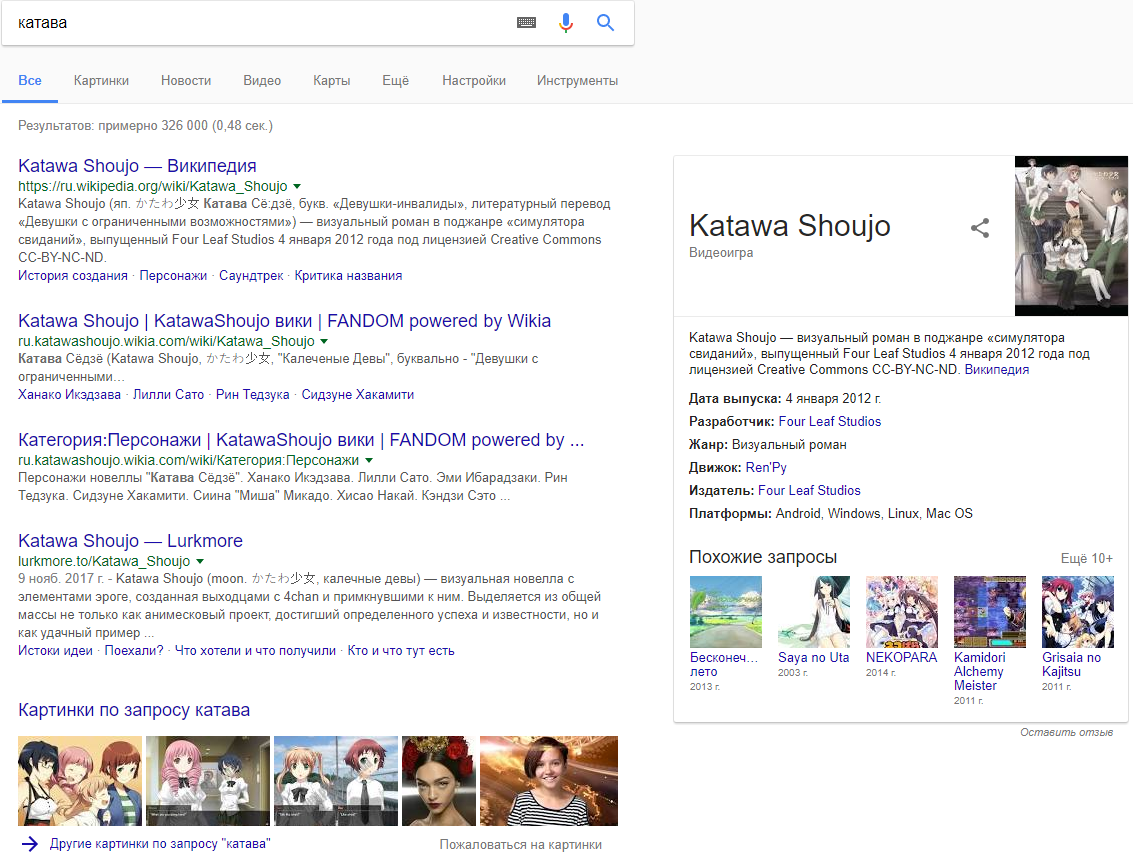Open image thumbnail of blonde and red-haired girls

(336, 780)
